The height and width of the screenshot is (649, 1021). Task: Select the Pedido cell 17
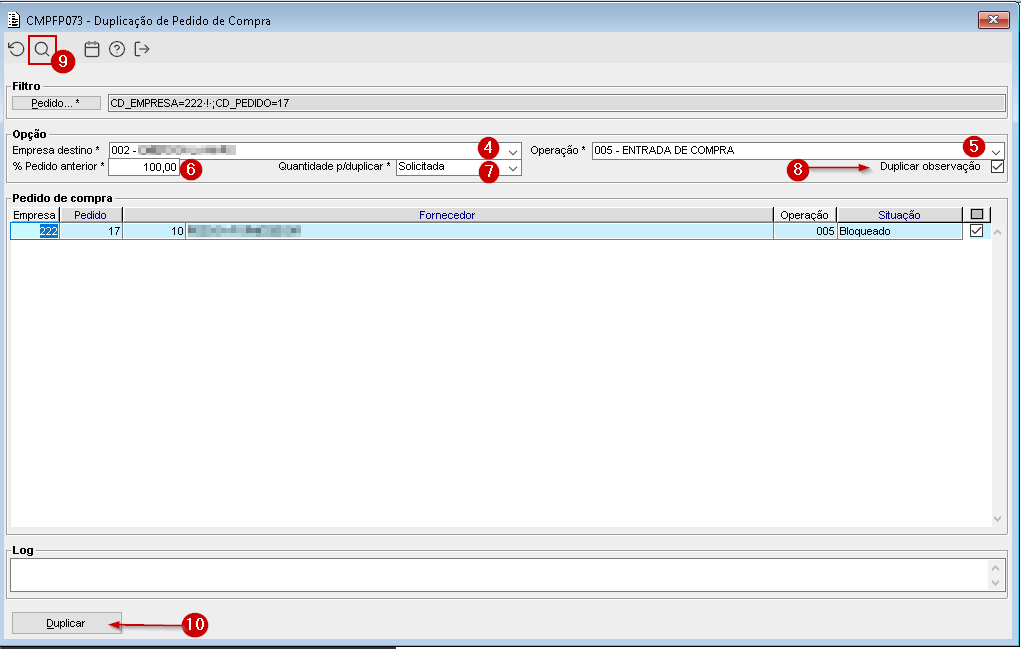click(x=91, y=231)
